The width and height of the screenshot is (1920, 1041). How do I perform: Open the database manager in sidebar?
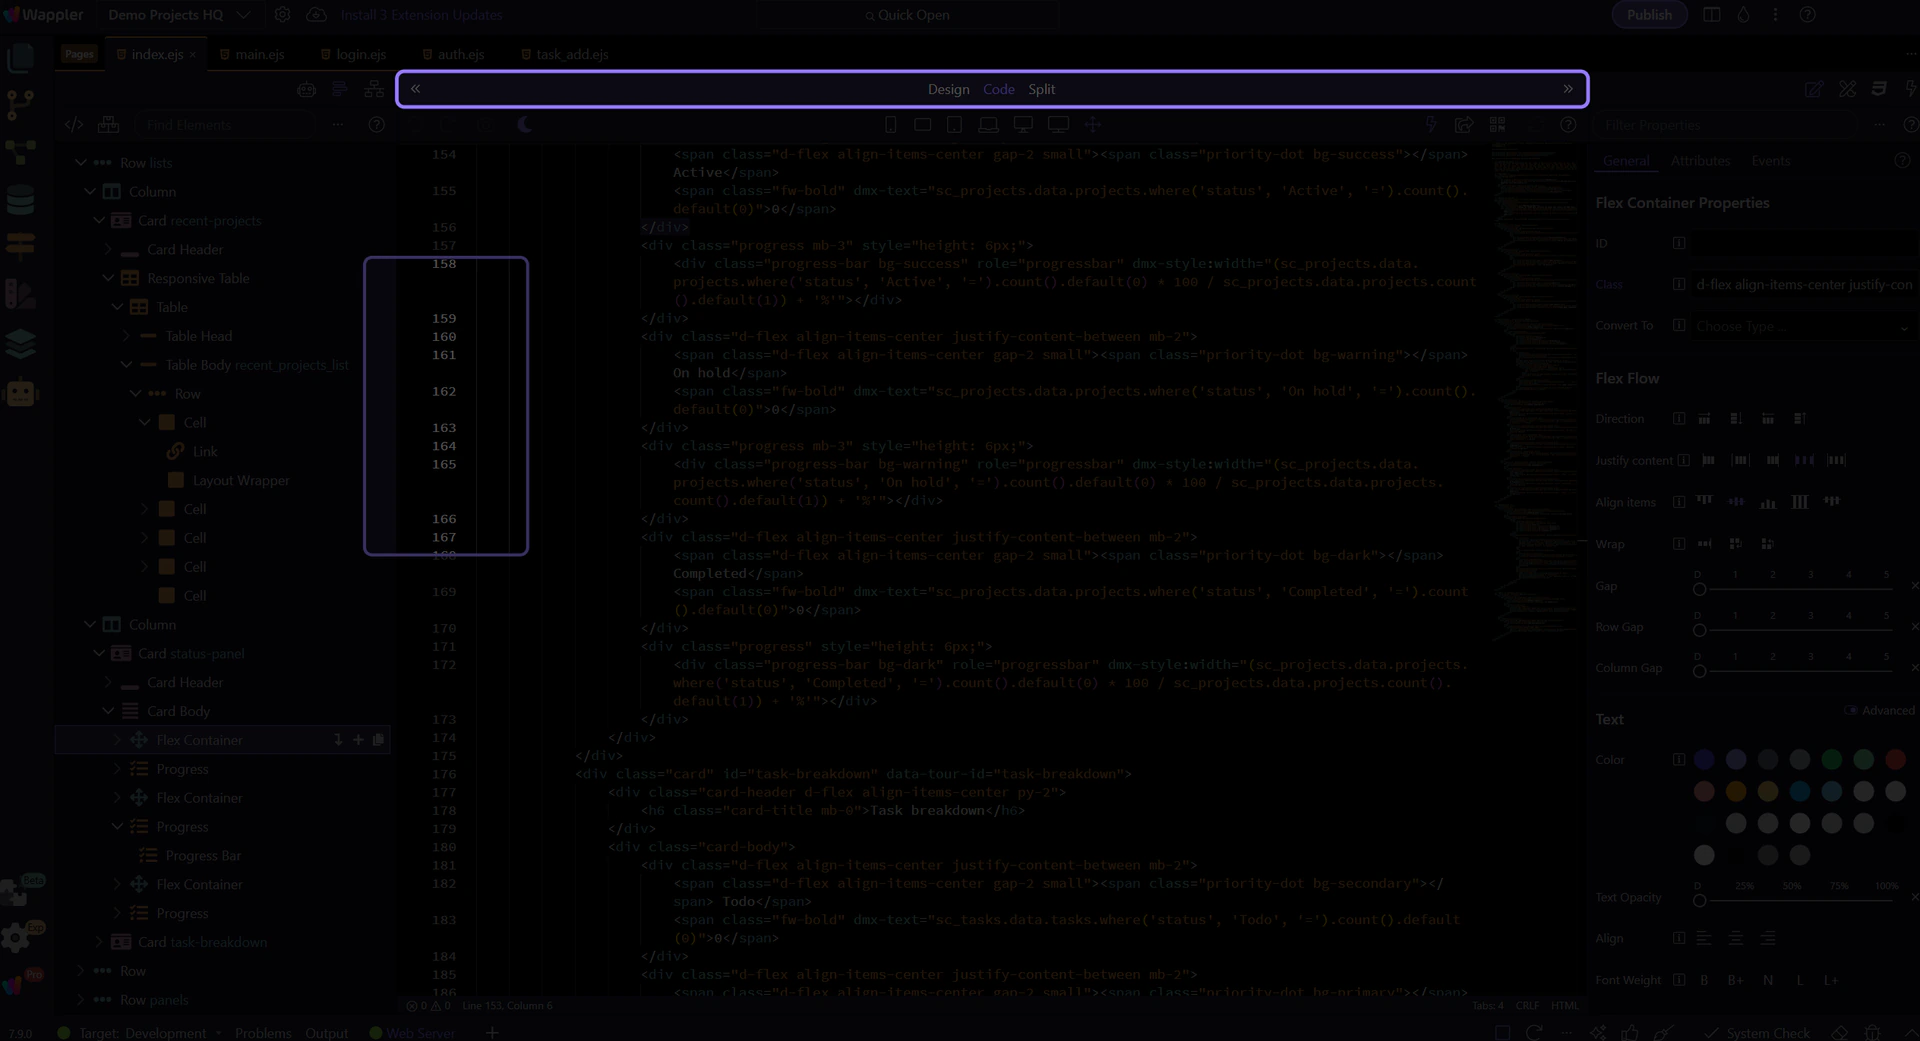click(x=20, y=200)
